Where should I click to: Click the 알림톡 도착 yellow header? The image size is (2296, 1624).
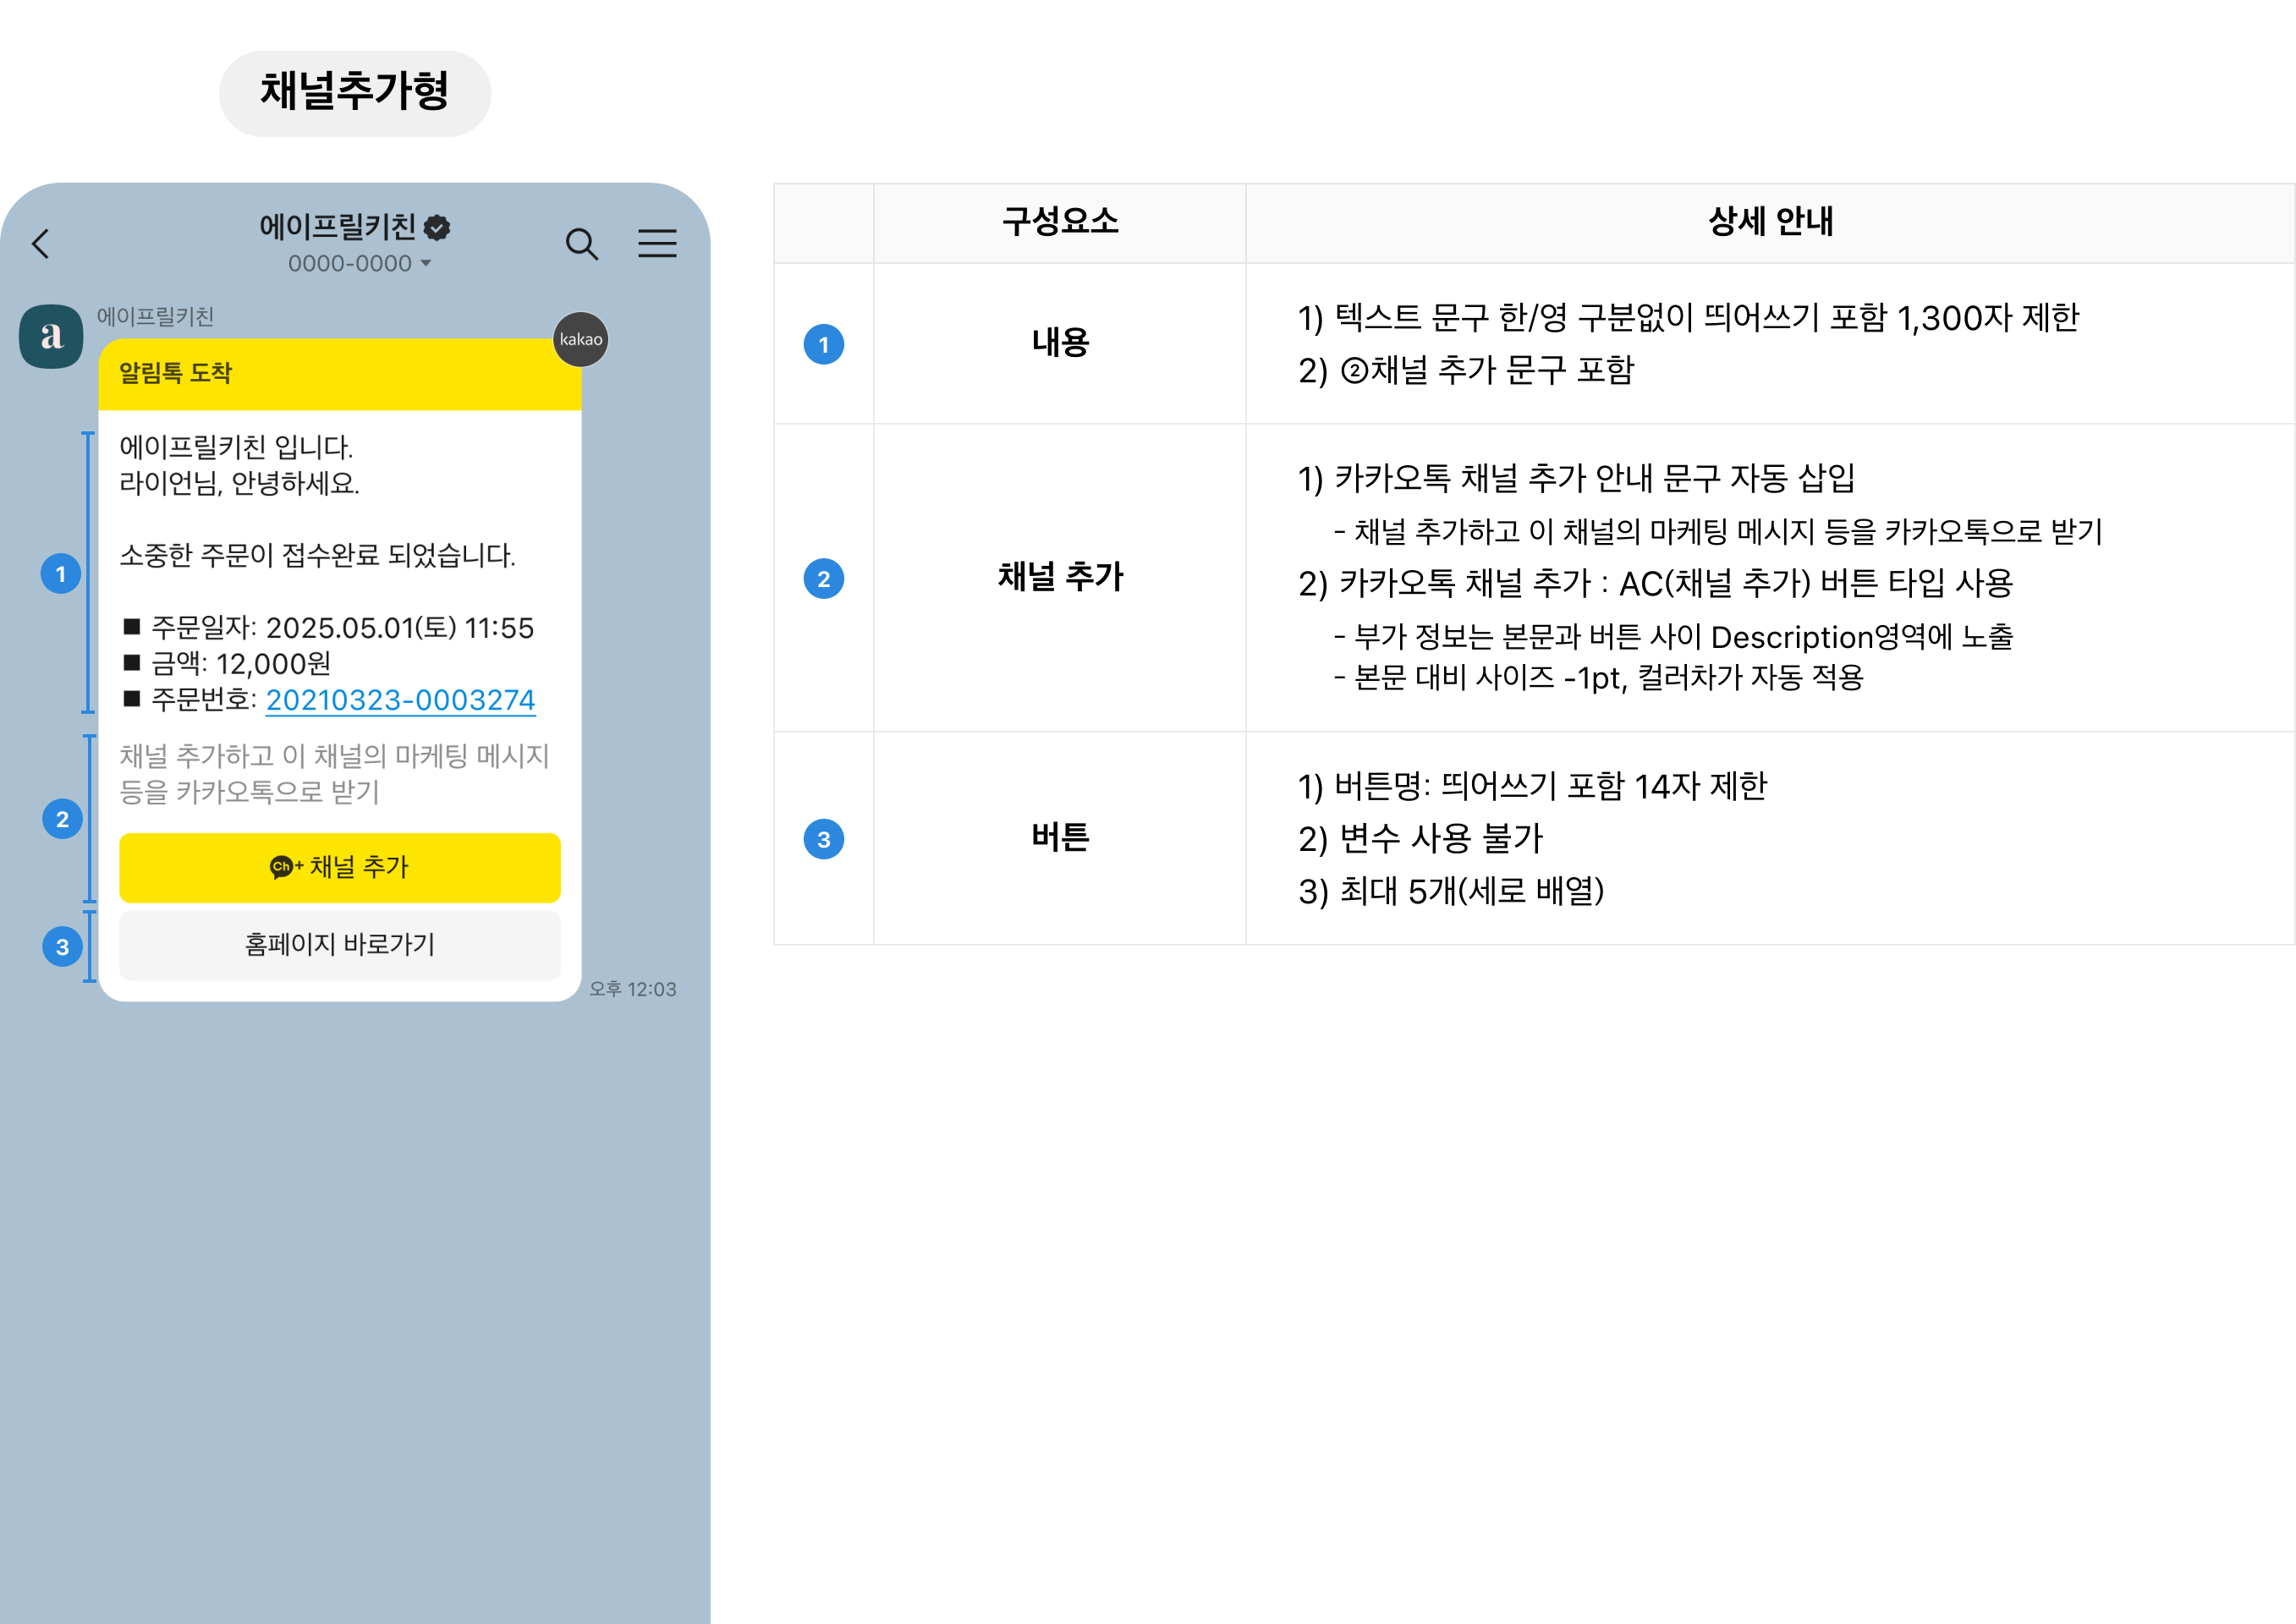[x=339, y=374]
